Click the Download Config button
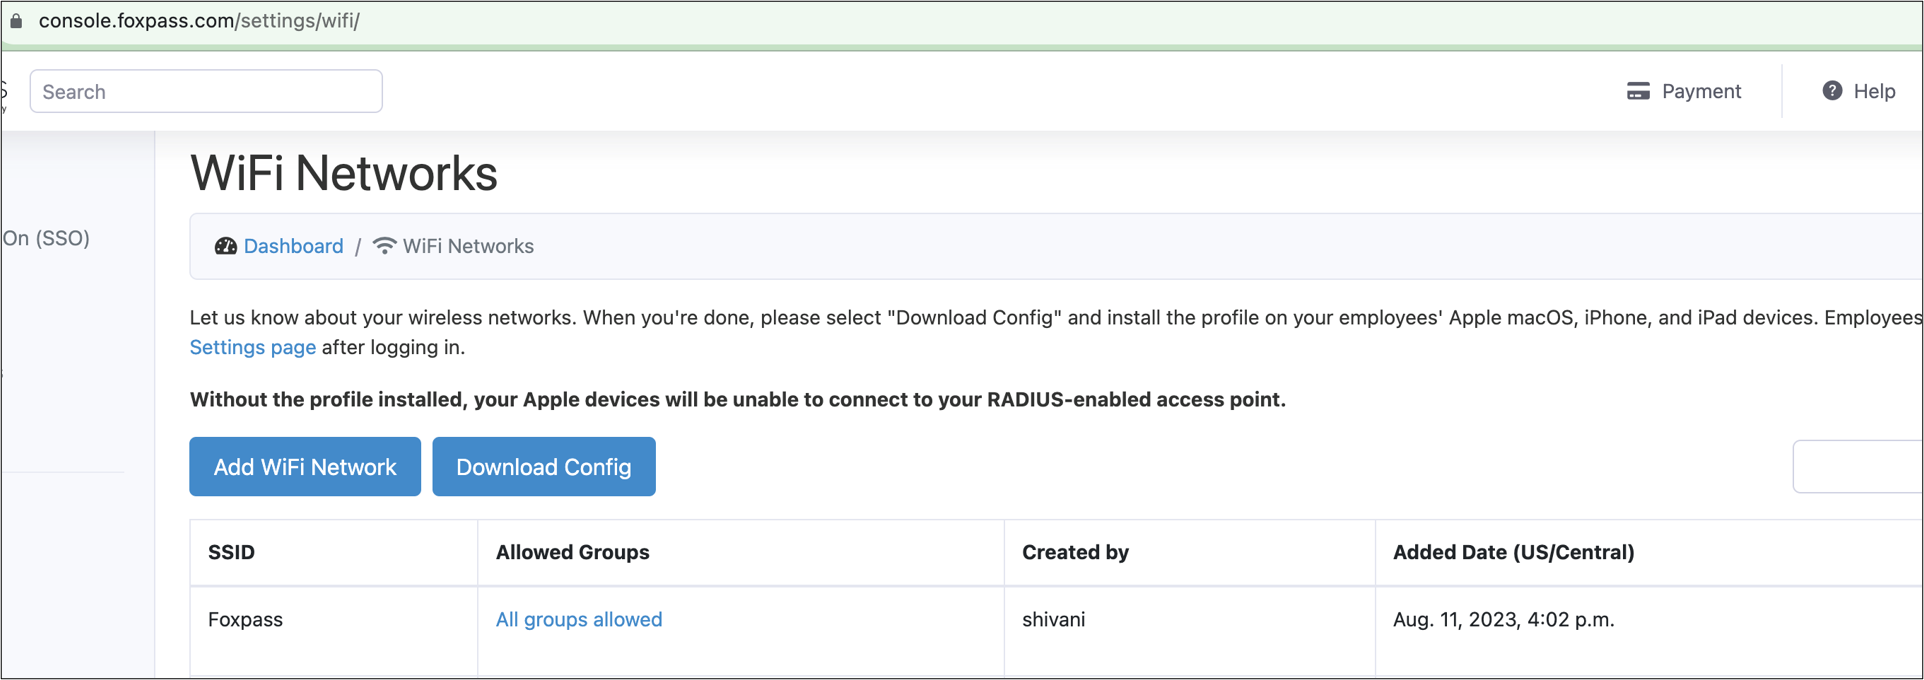Viewport: 1924px width, 680px height. 544,467
